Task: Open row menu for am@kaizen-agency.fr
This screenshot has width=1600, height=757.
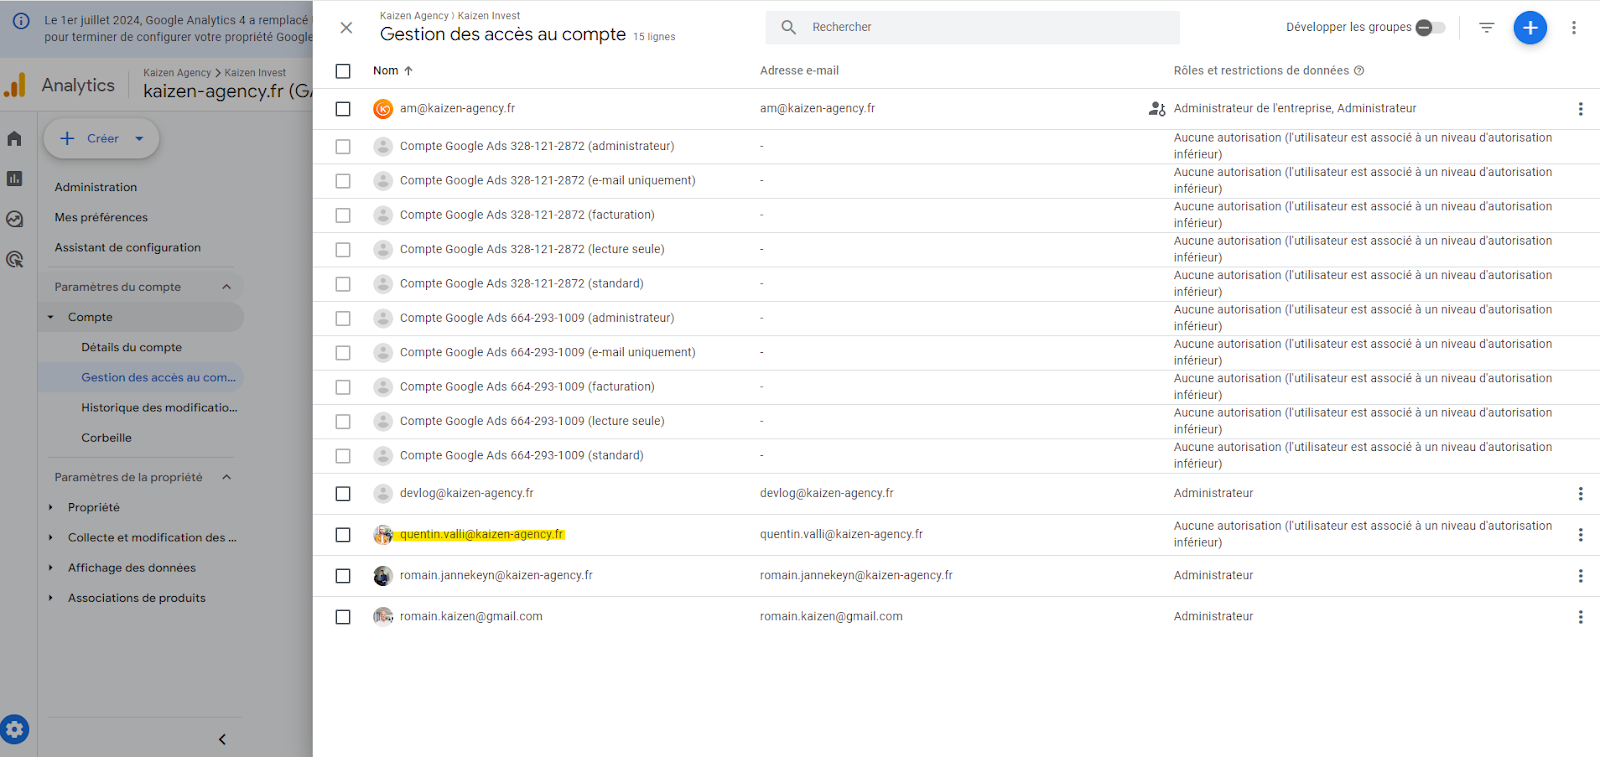Action: click(x=1580, y=109)
